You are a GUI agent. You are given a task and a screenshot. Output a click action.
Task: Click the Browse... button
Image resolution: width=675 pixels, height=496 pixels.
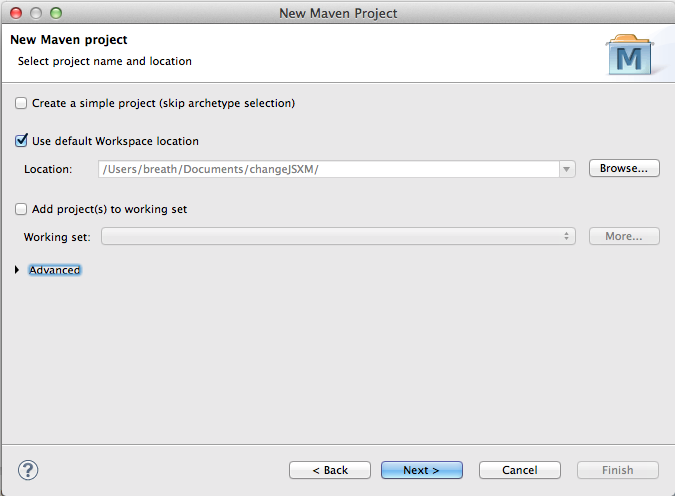coord(624,169)
